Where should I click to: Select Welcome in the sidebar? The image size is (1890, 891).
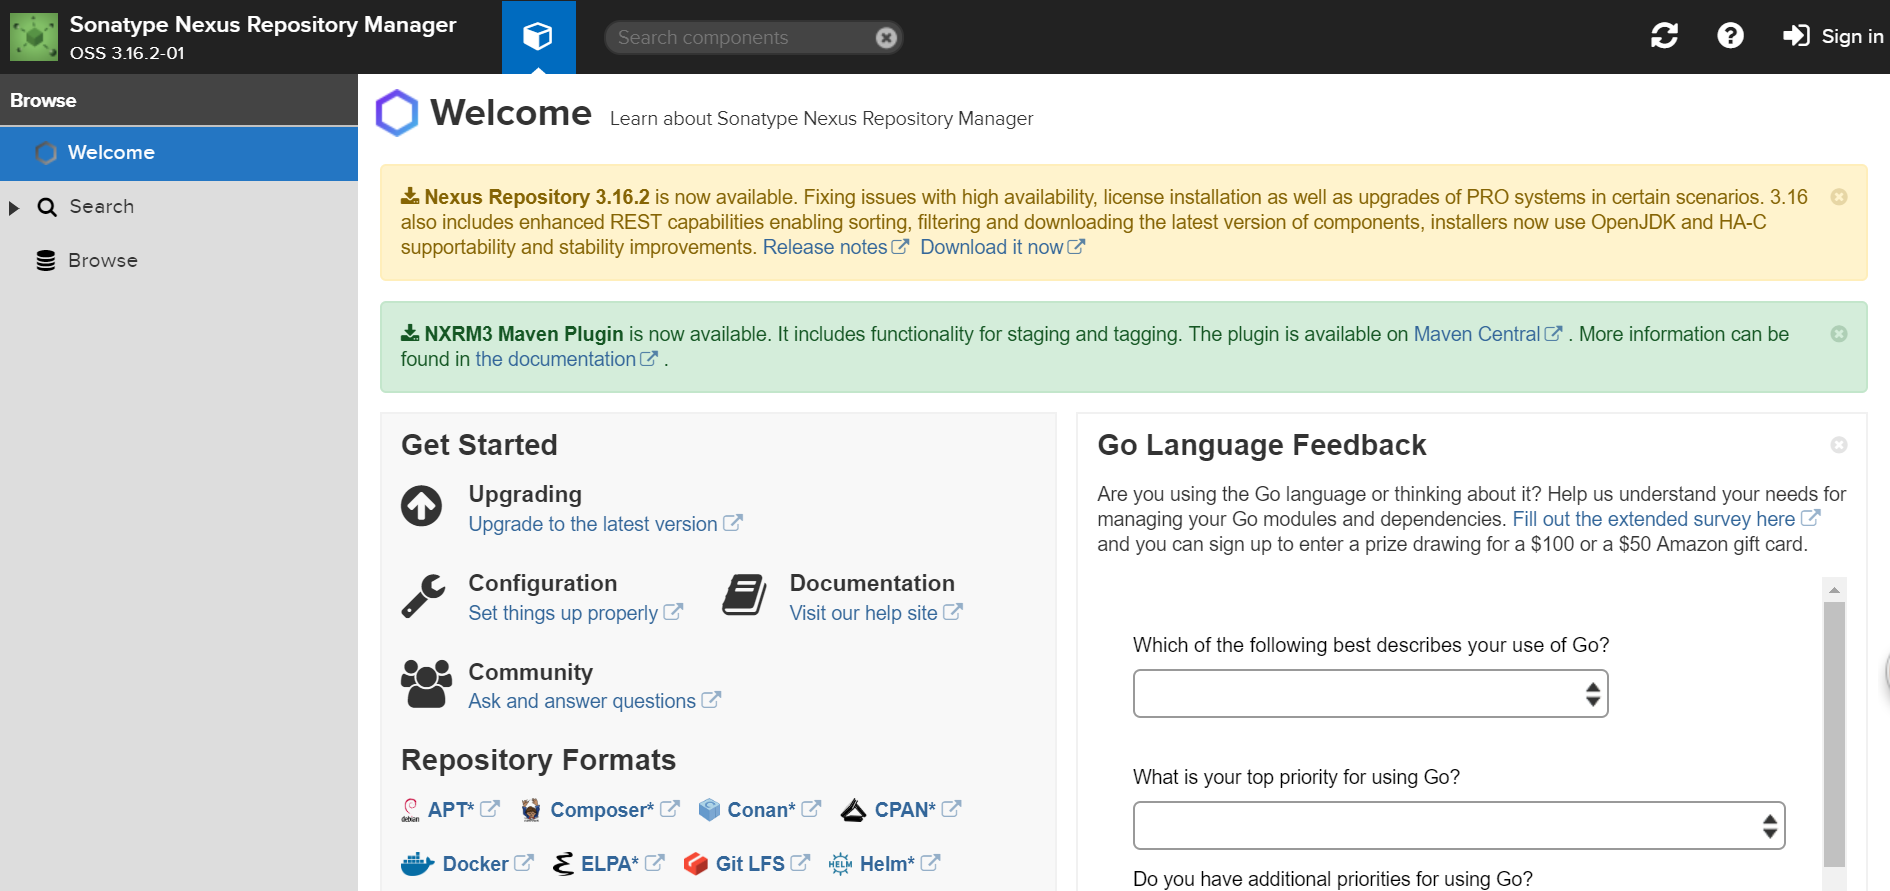(179, 153)
